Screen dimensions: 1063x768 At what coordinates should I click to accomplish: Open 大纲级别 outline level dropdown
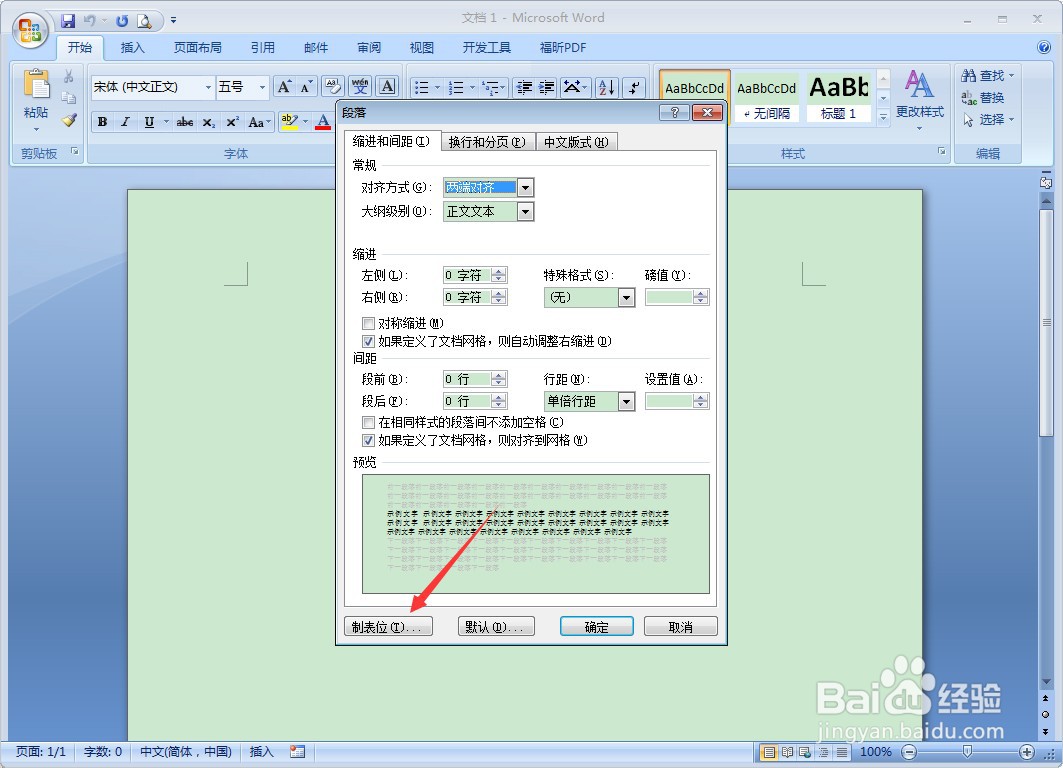click(x=525, y=212)
